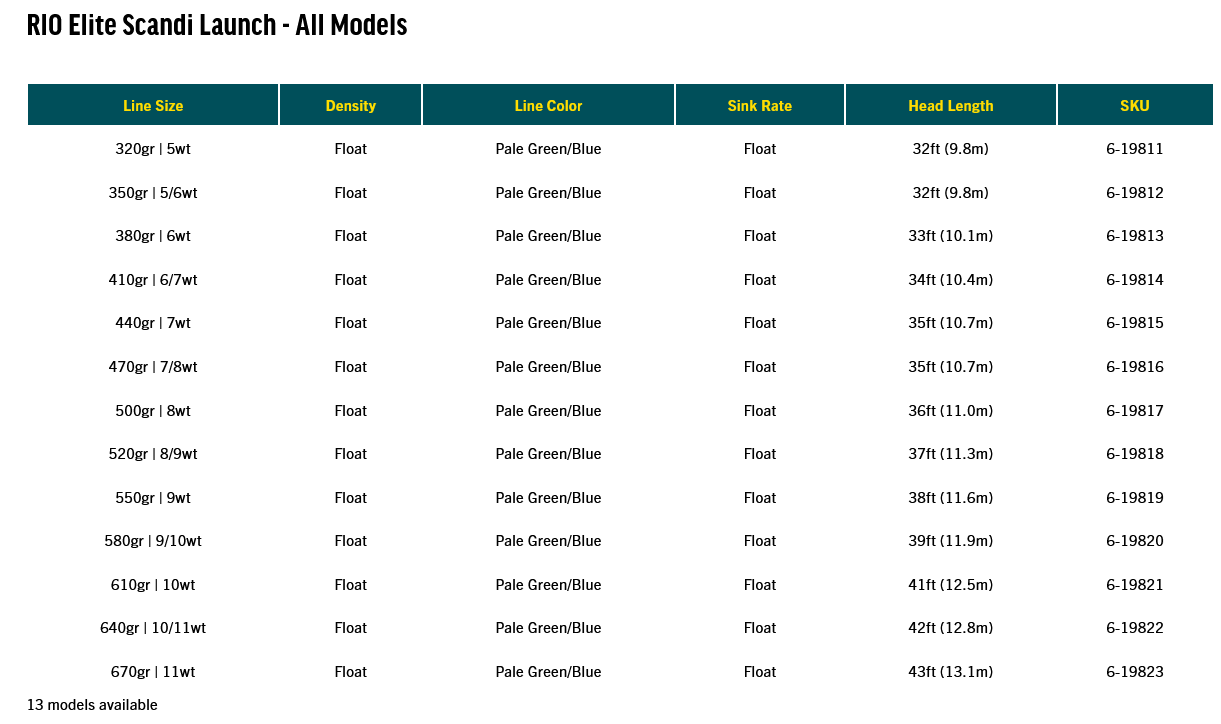Click the 520gr | 8/9wt line size cell
Viewport: 1221px width, 724px height.
(x=153, y=454)
